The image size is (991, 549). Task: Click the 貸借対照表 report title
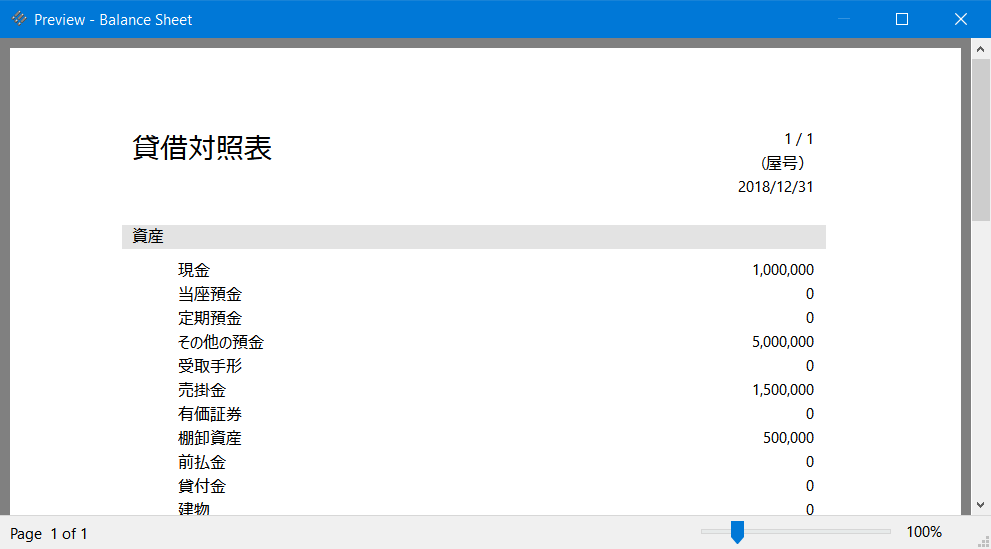(202, 148)
